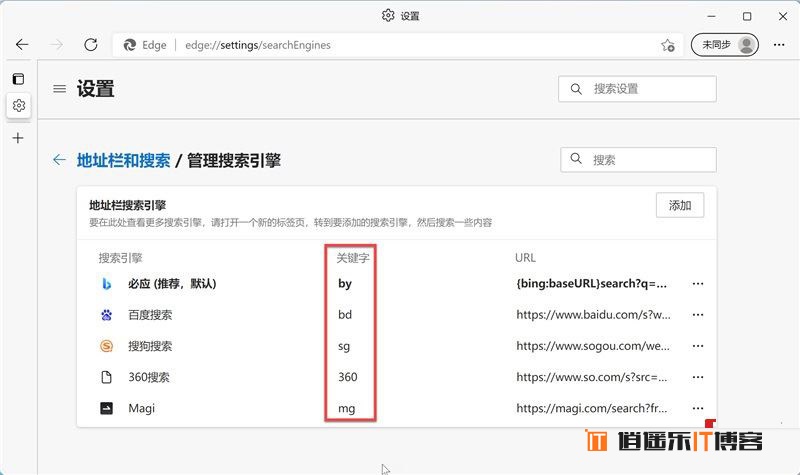This screenshot has height=475, width=800.
Task: Go back with the browser back arrow
Action: pyautogui.click(x=22, y=45)
